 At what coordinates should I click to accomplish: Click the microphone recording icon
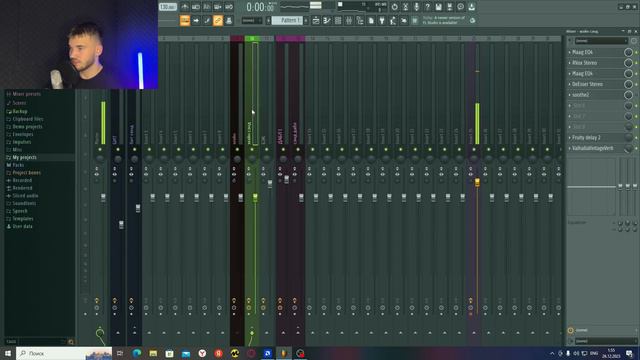[416, 7]
